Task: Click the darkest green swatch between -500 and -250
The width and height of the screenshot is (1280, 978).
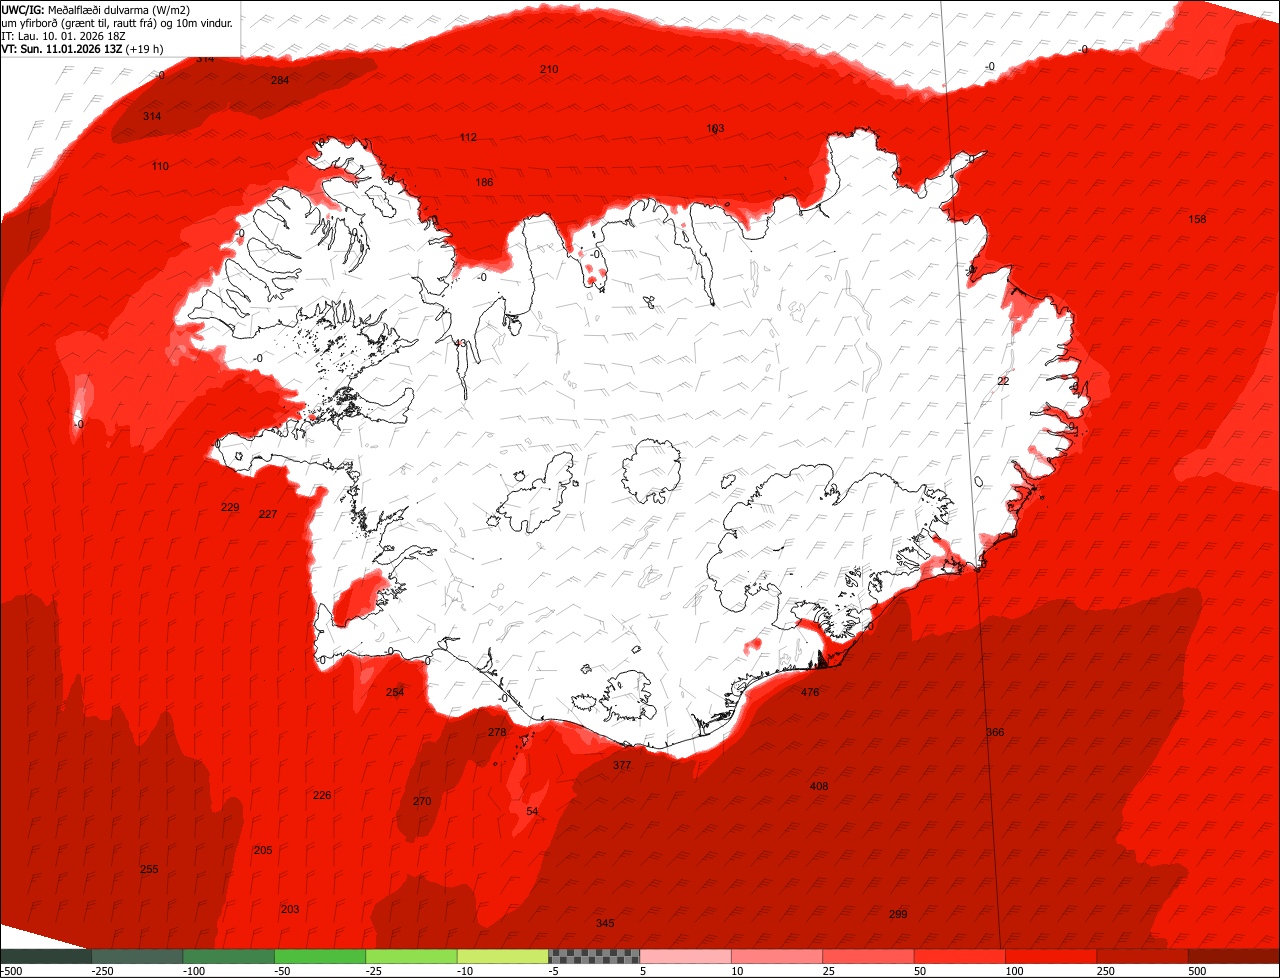Action: pyautogui.click(x=46, y=957)
